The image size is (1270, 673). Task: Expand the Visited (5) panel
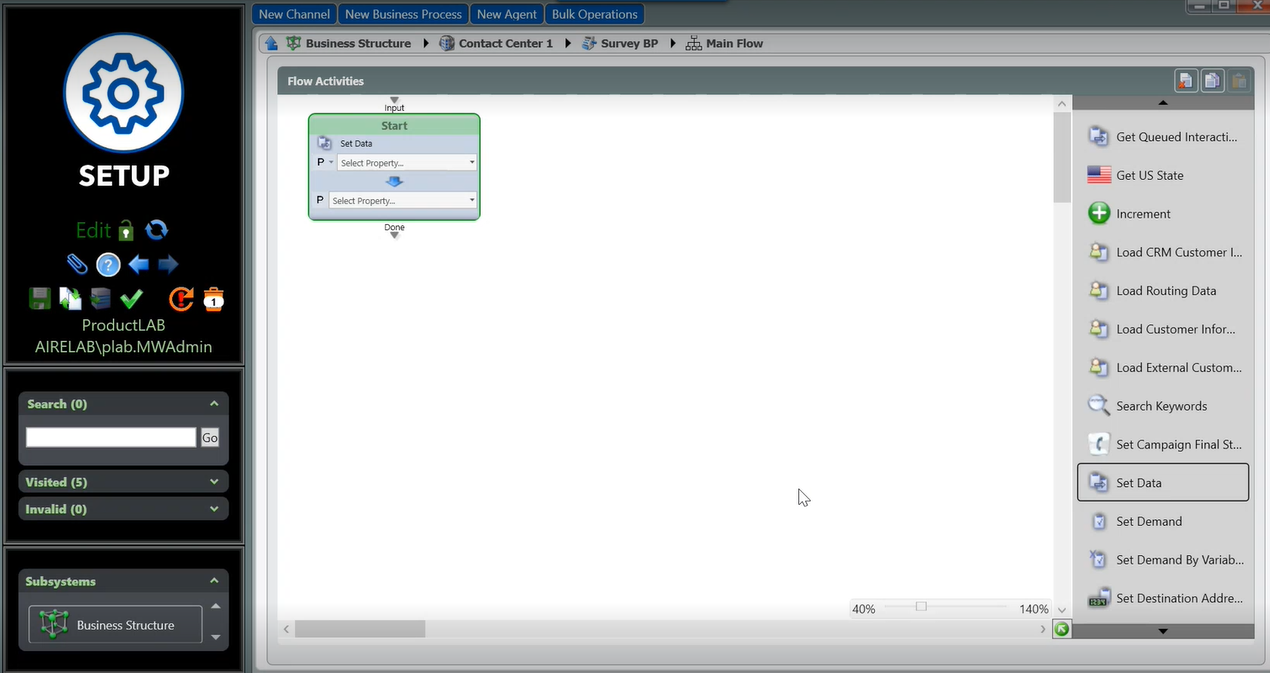coord(214,482)
